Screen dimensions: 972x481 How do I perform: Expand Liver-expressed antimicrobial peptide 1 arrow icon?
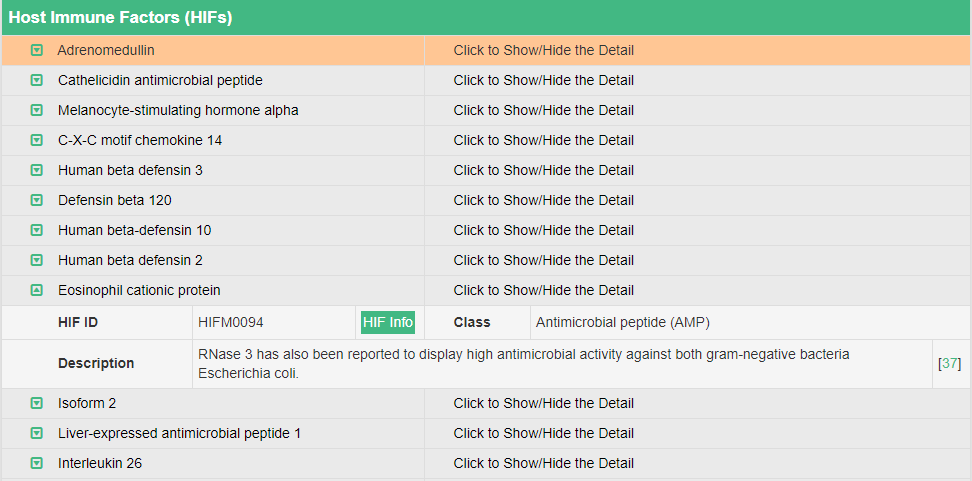(37, 433)
